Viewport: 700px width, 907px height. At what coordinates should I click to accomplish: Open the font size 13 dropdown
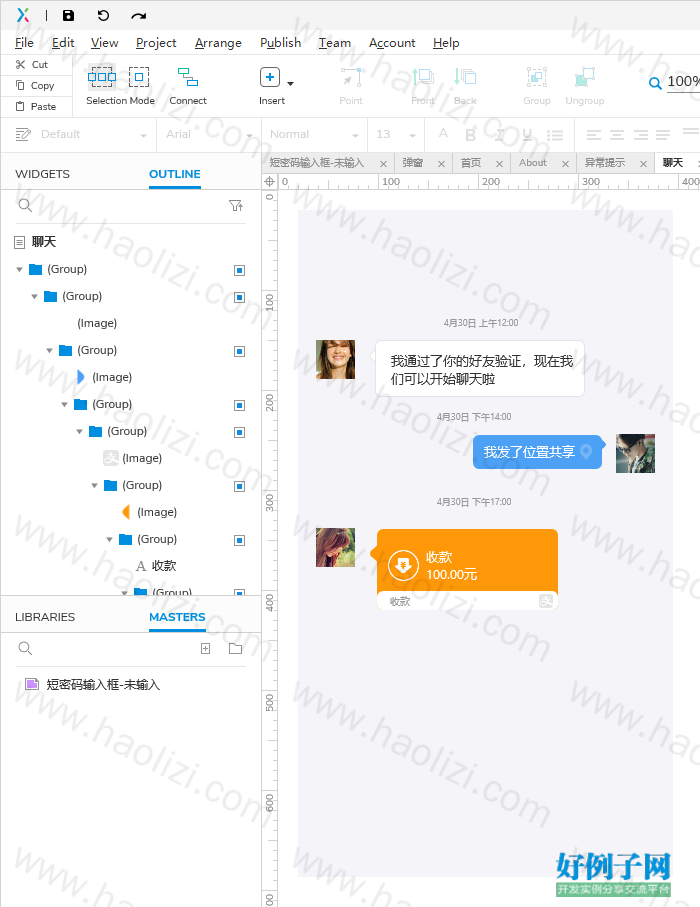pyautogui.click(x=396, y=135)
